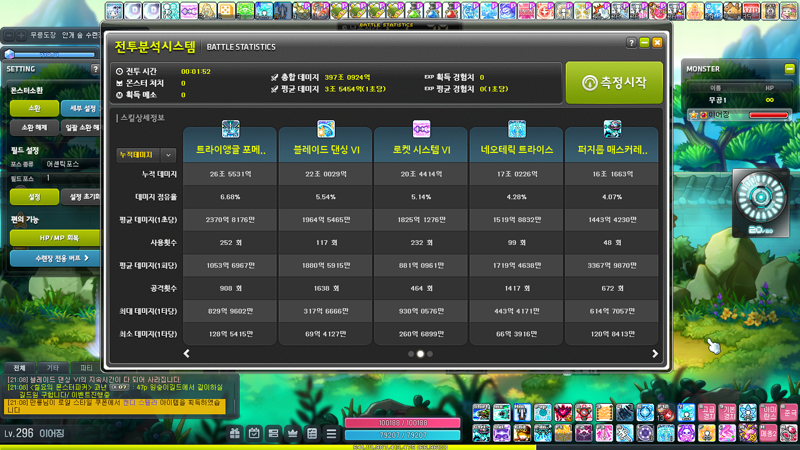Click the 5.54% damage share cell
This screenshot has width=800, height=450.
[x=326, y=197]
